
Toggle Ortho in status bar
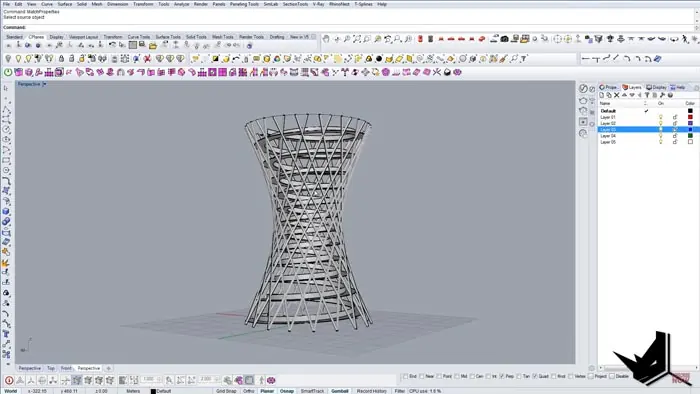(x=249, y=391)
